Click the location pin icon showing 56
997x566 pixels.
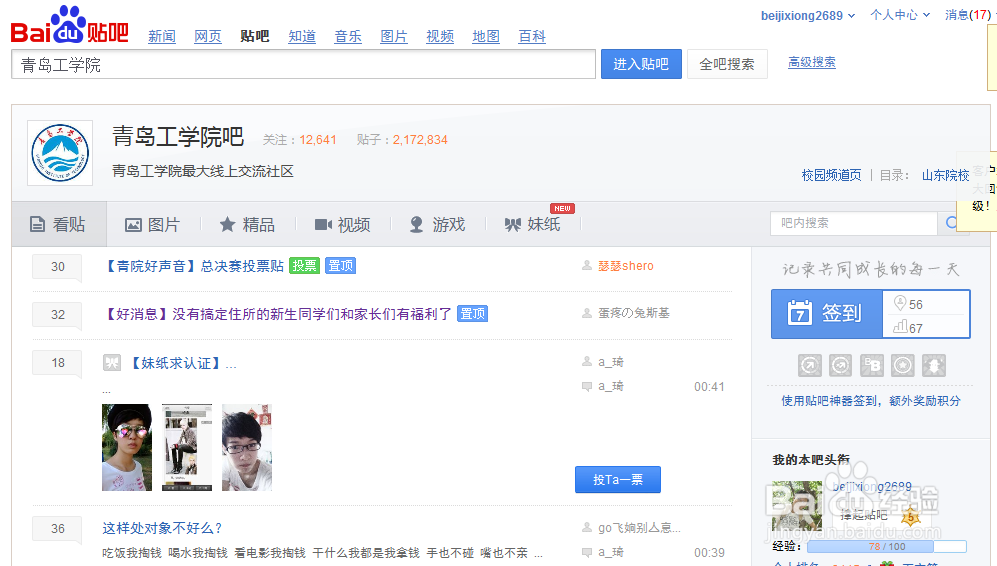tap(900, 303)
